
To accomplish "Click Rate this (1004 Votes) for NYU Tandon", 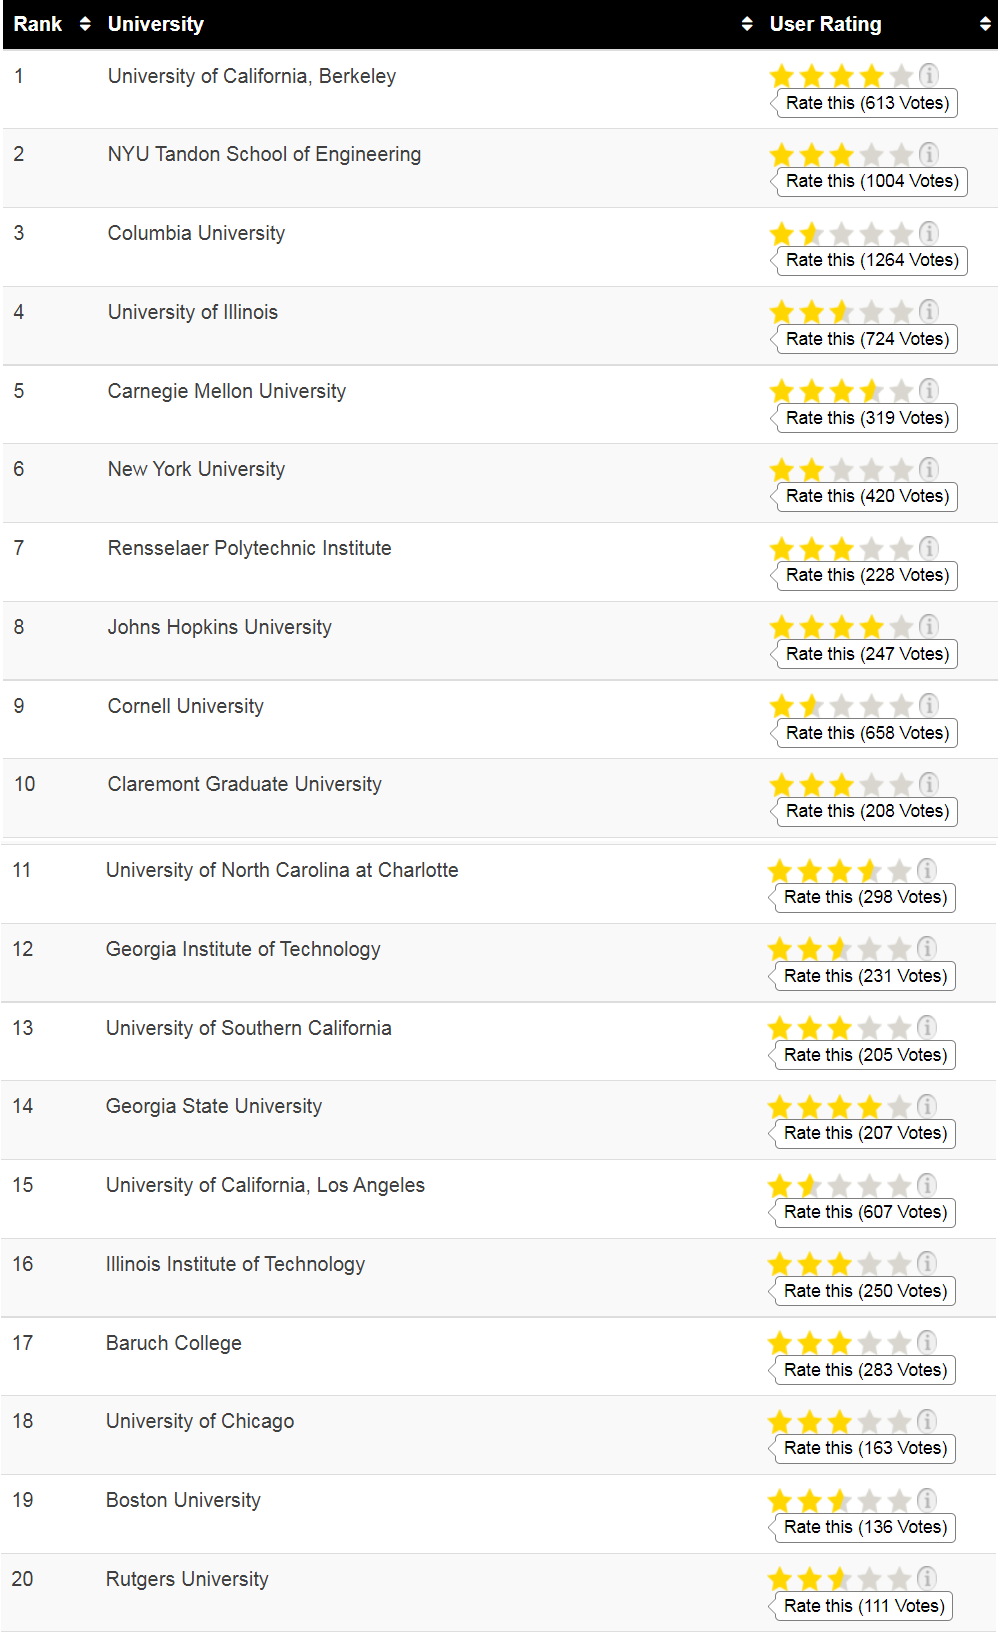I will pyautogui.click(x=871, y=181).
